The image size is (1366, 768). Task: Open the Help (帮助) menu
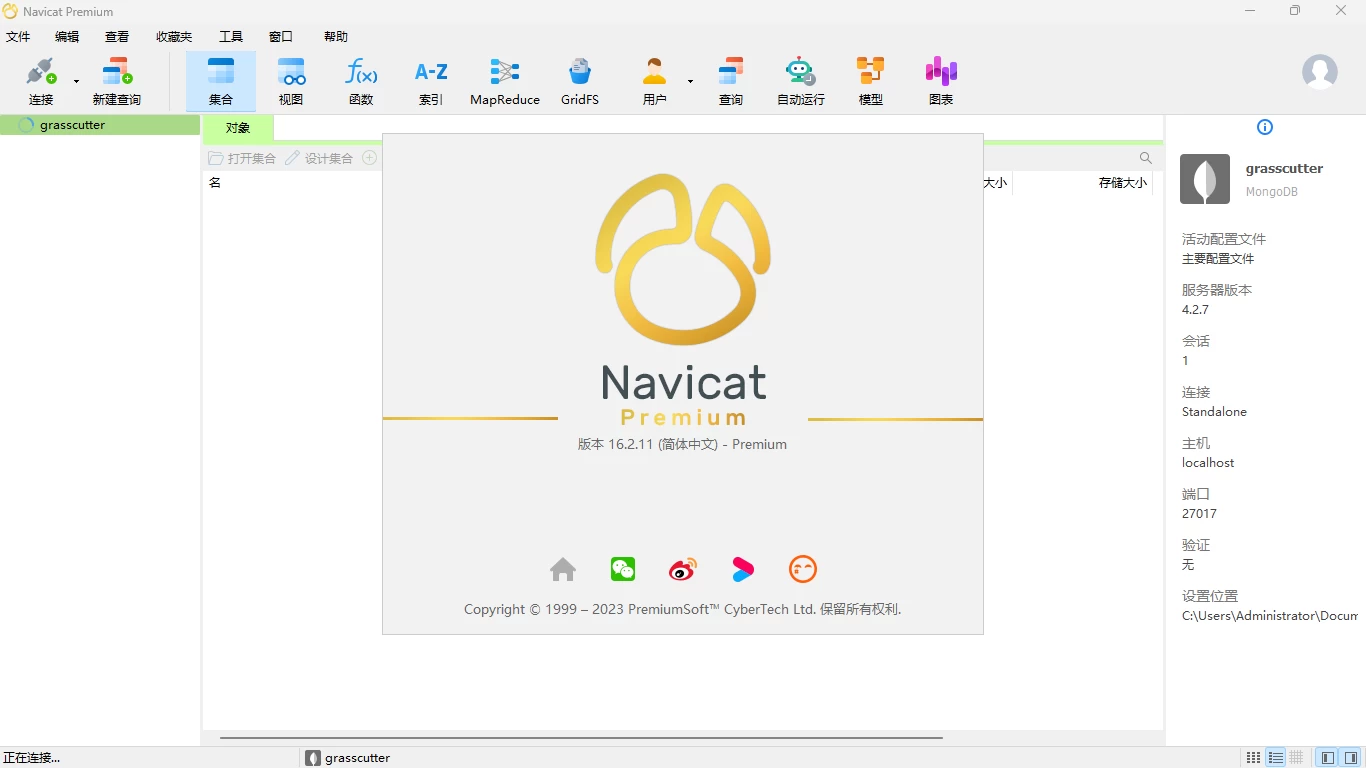pos(336,37)
